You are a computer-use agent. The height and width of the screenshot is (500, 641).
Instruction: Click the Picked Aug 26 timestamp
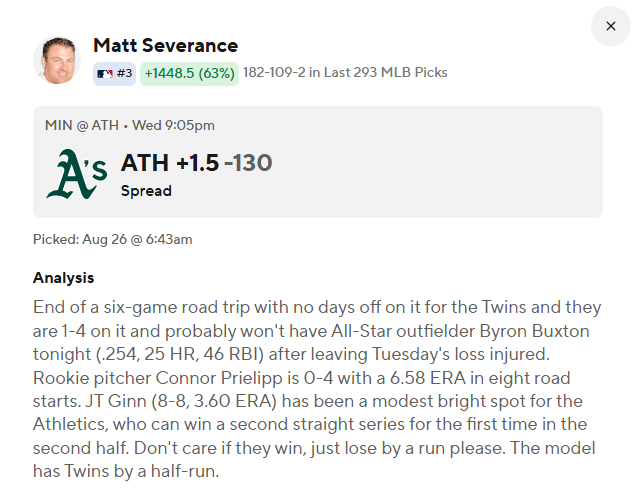[x=112, y=239]
